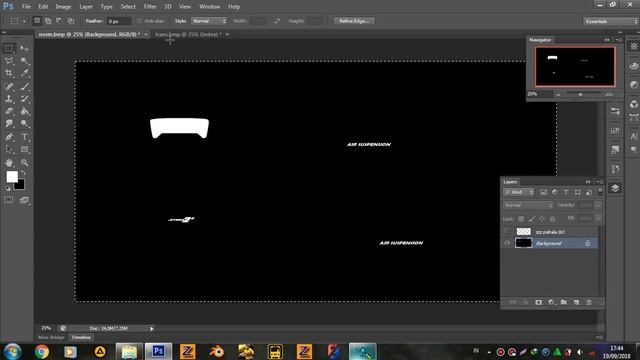The height and width of the screenshot is (360, 640).
Task: Delete layer with trash icon
Action: pyautogui.click(x=589, y=302)
